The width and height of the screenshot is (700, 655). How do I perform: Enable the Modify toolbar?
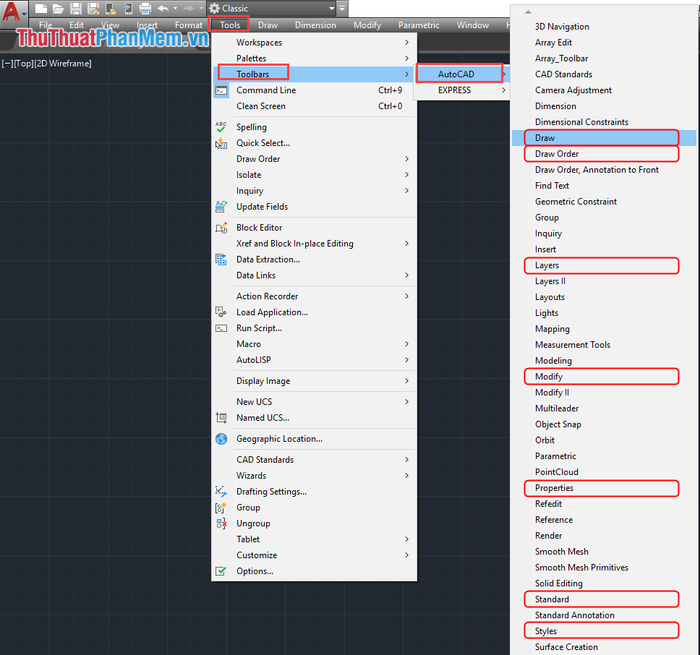coord(604,376)
